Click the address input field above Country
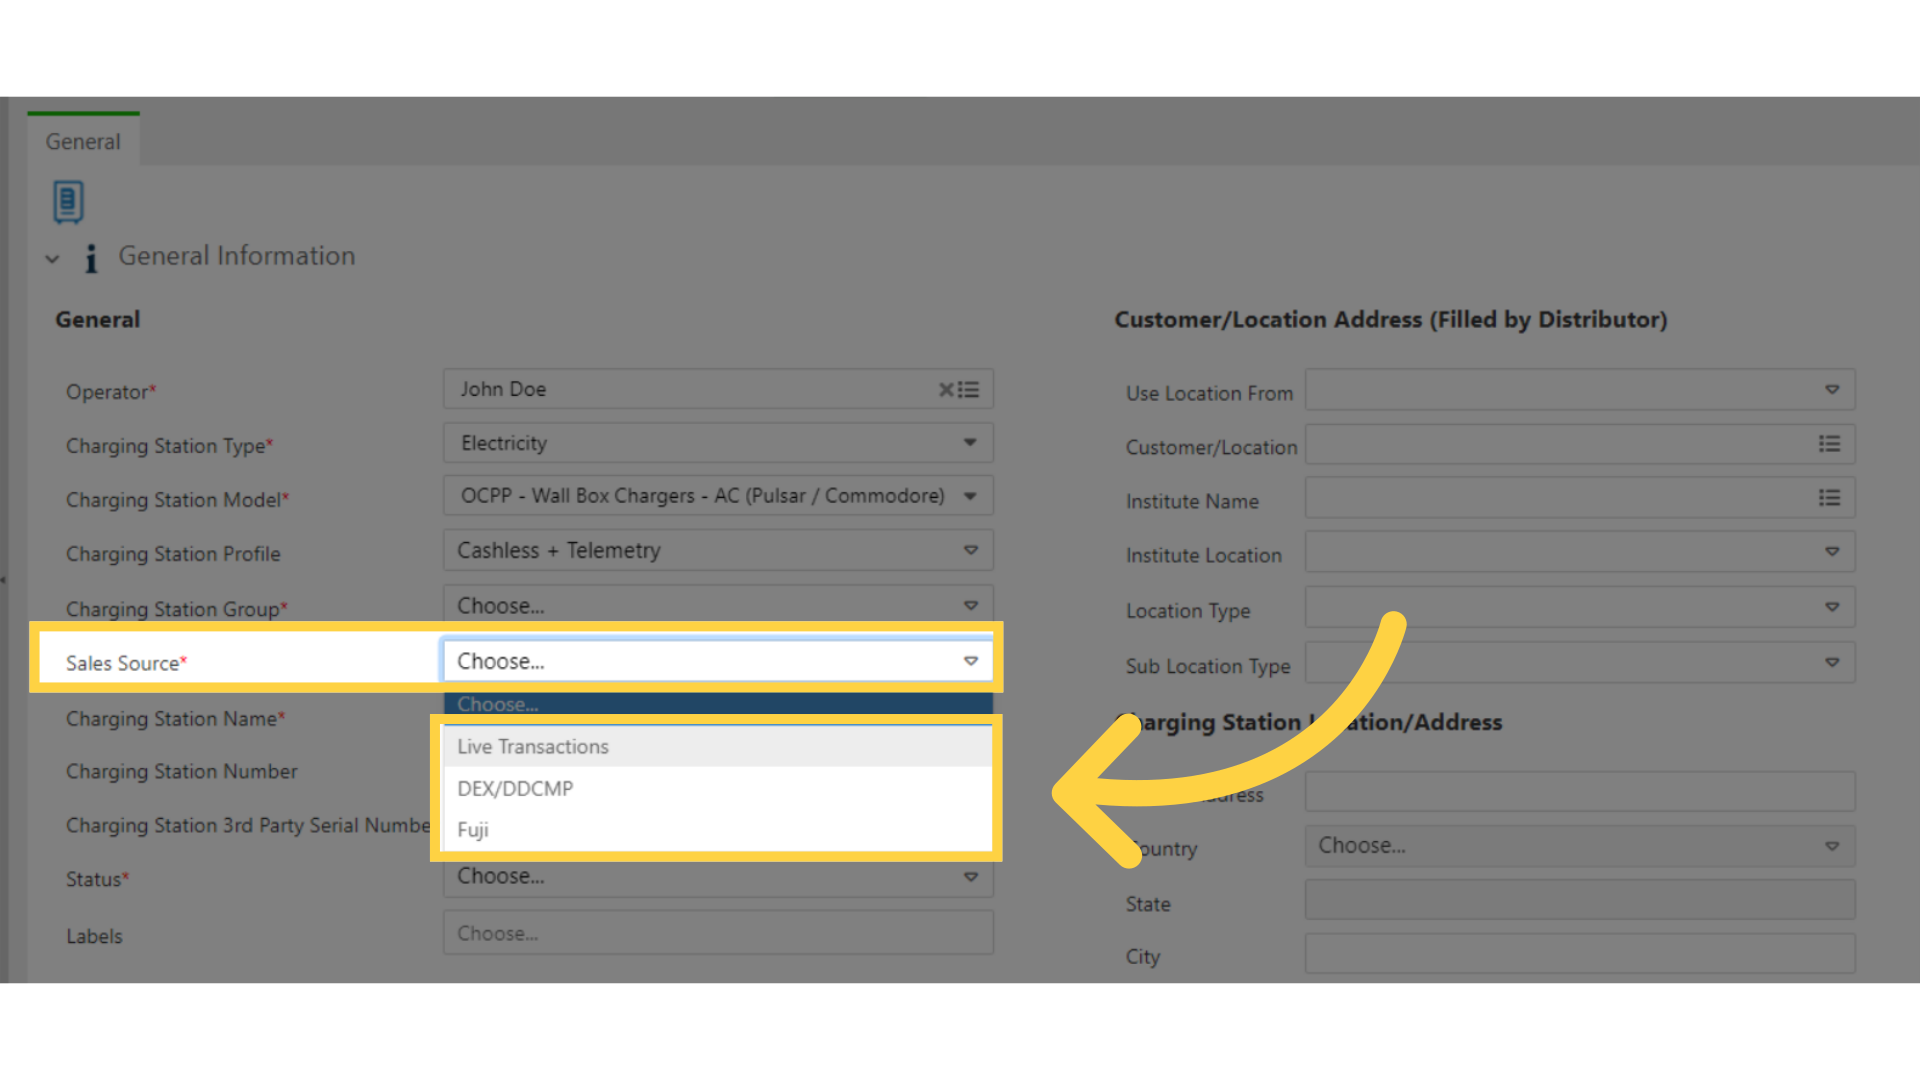 (x=1580, y=792)
